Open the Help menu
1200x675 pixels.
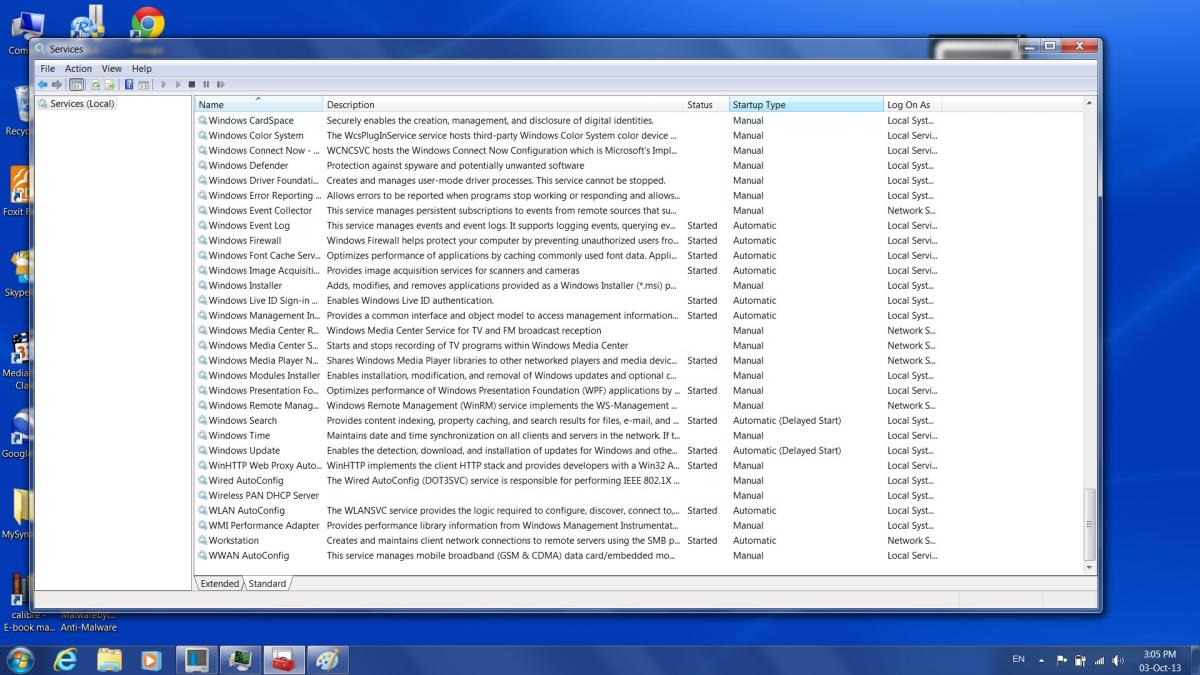point(142,69)
